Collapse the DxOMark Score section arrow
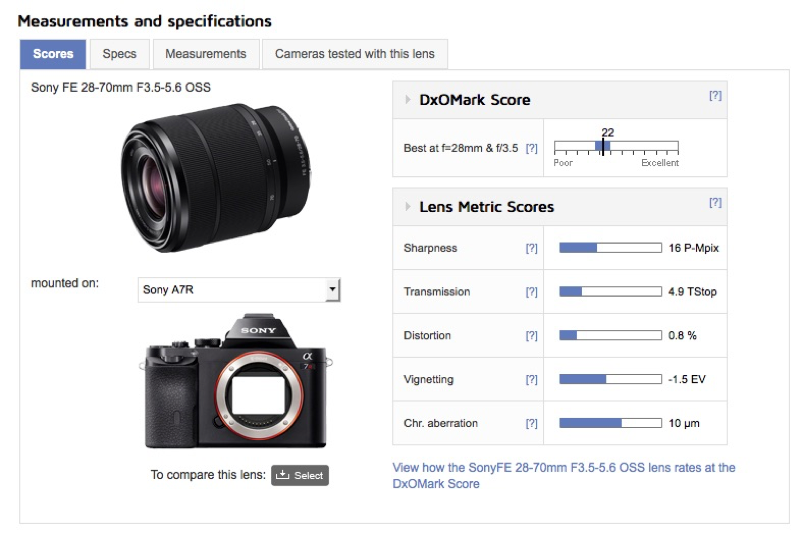This screenshot has width=803, height=533. coord(408,100)
